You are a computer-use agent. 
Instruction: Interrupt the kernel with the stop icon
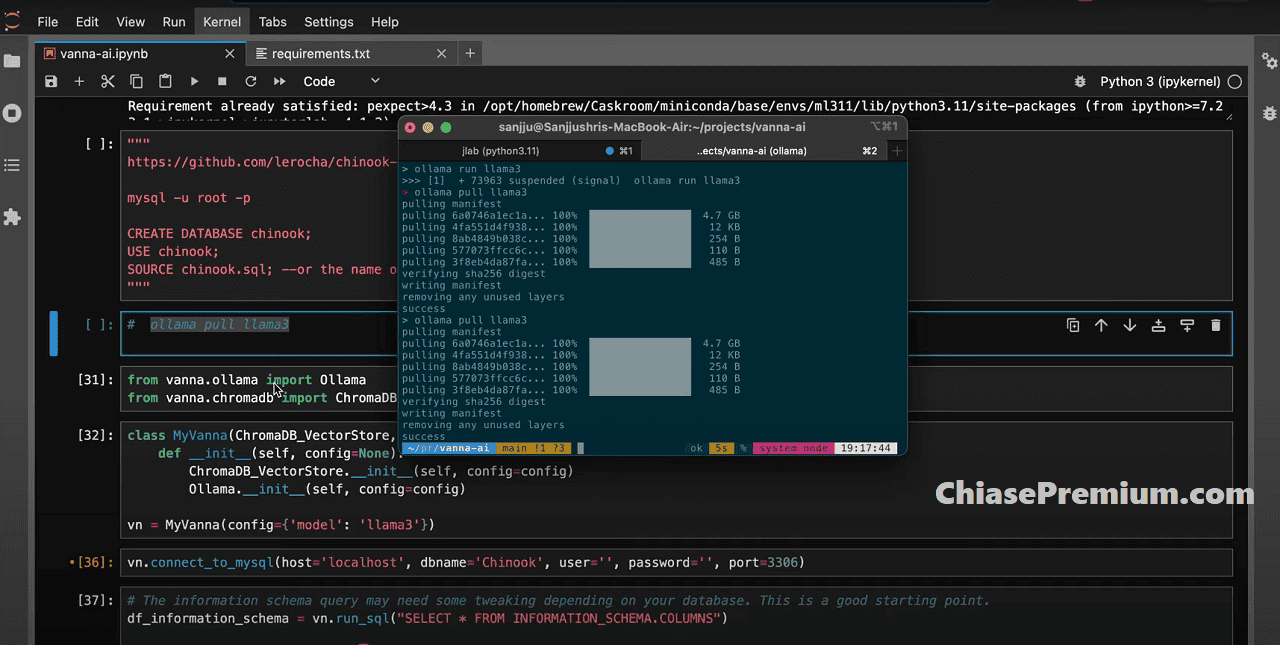tap(222, 81)
